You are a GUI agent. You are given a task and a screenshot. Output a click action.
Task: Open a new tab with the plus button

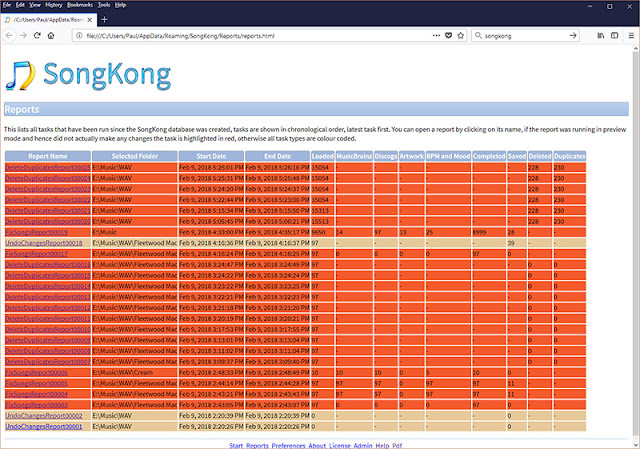(x=104, y=19)
